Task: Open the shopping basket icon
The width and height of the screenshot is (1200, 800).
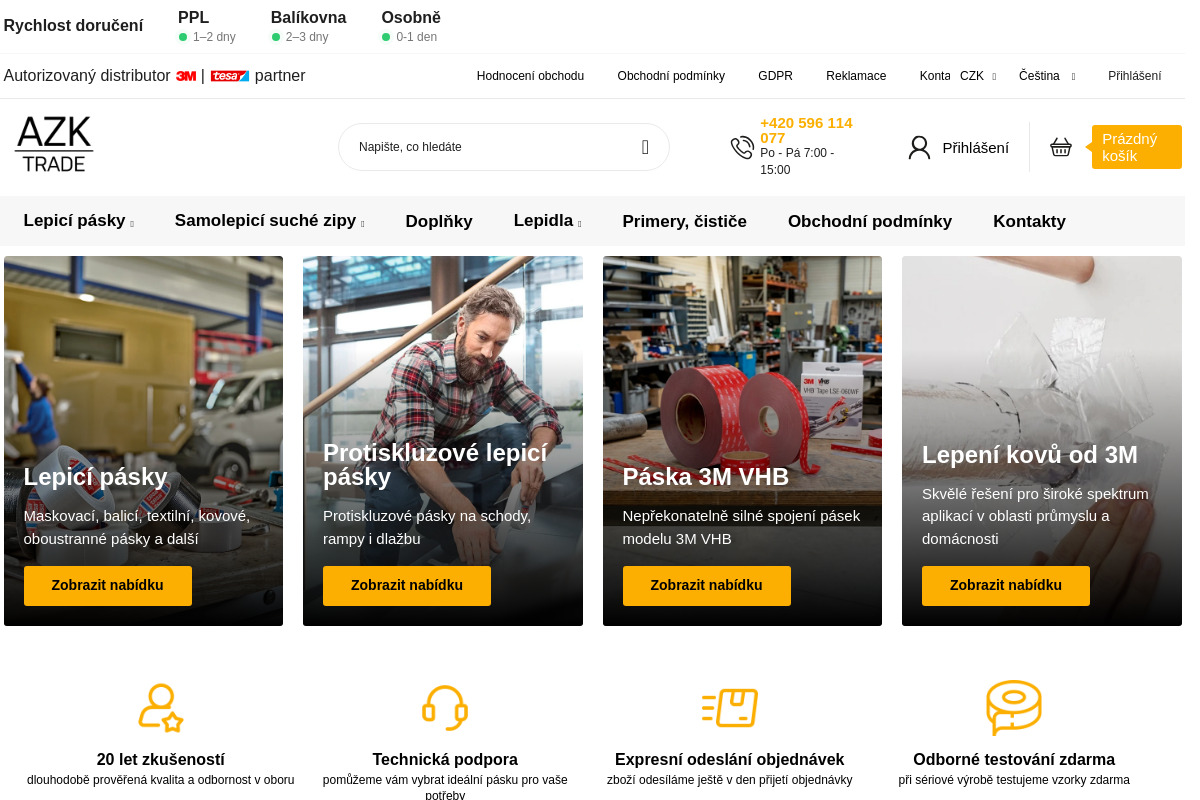Action: click(1061, 147)
